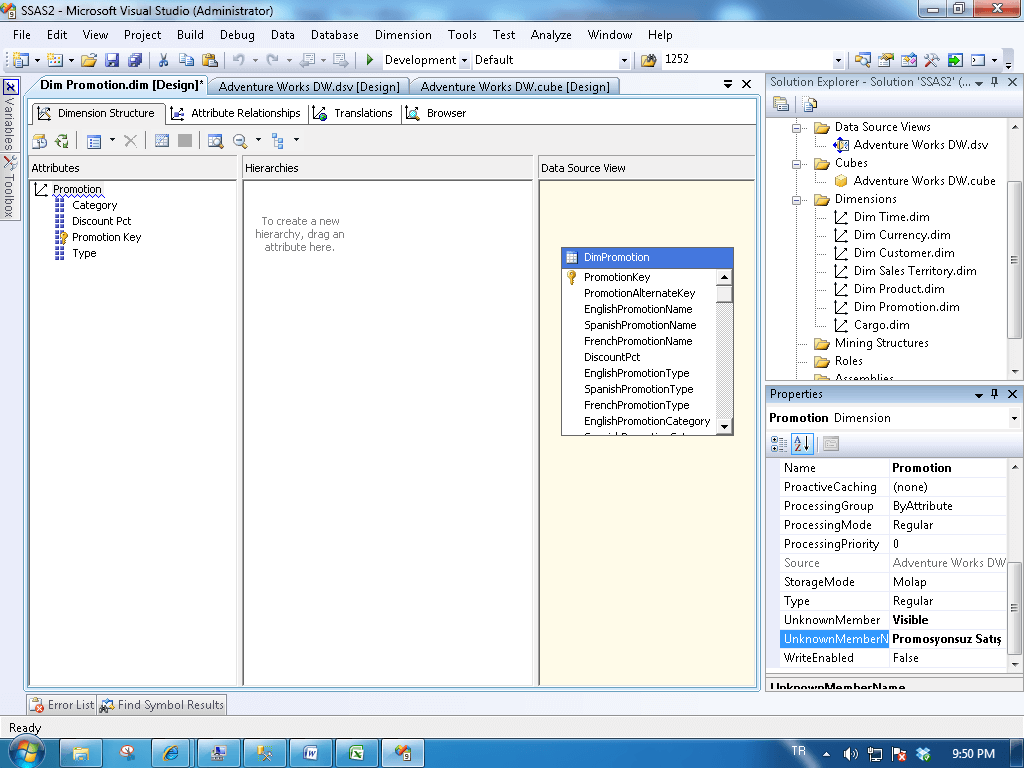Click the Cut scissors icon
Screen dimensions: 1024x768
[x=163, y=60]
